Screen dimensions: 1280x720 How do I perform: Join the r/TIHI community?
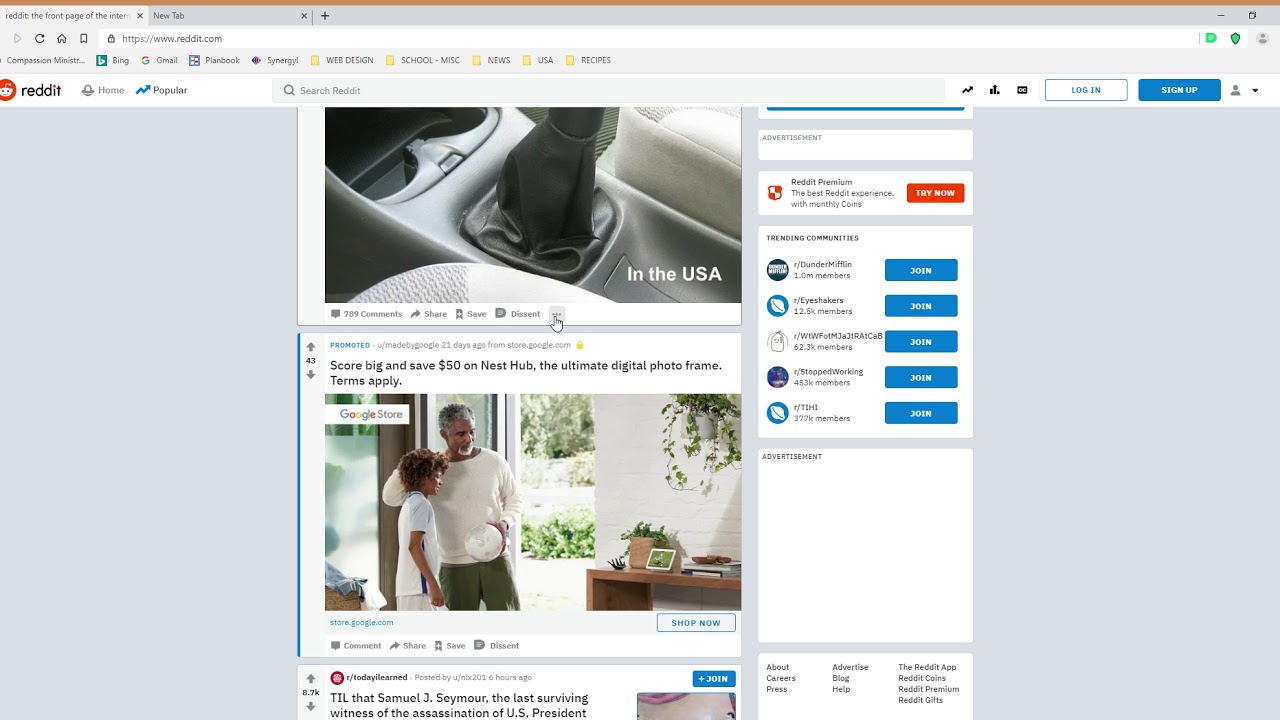921,413
